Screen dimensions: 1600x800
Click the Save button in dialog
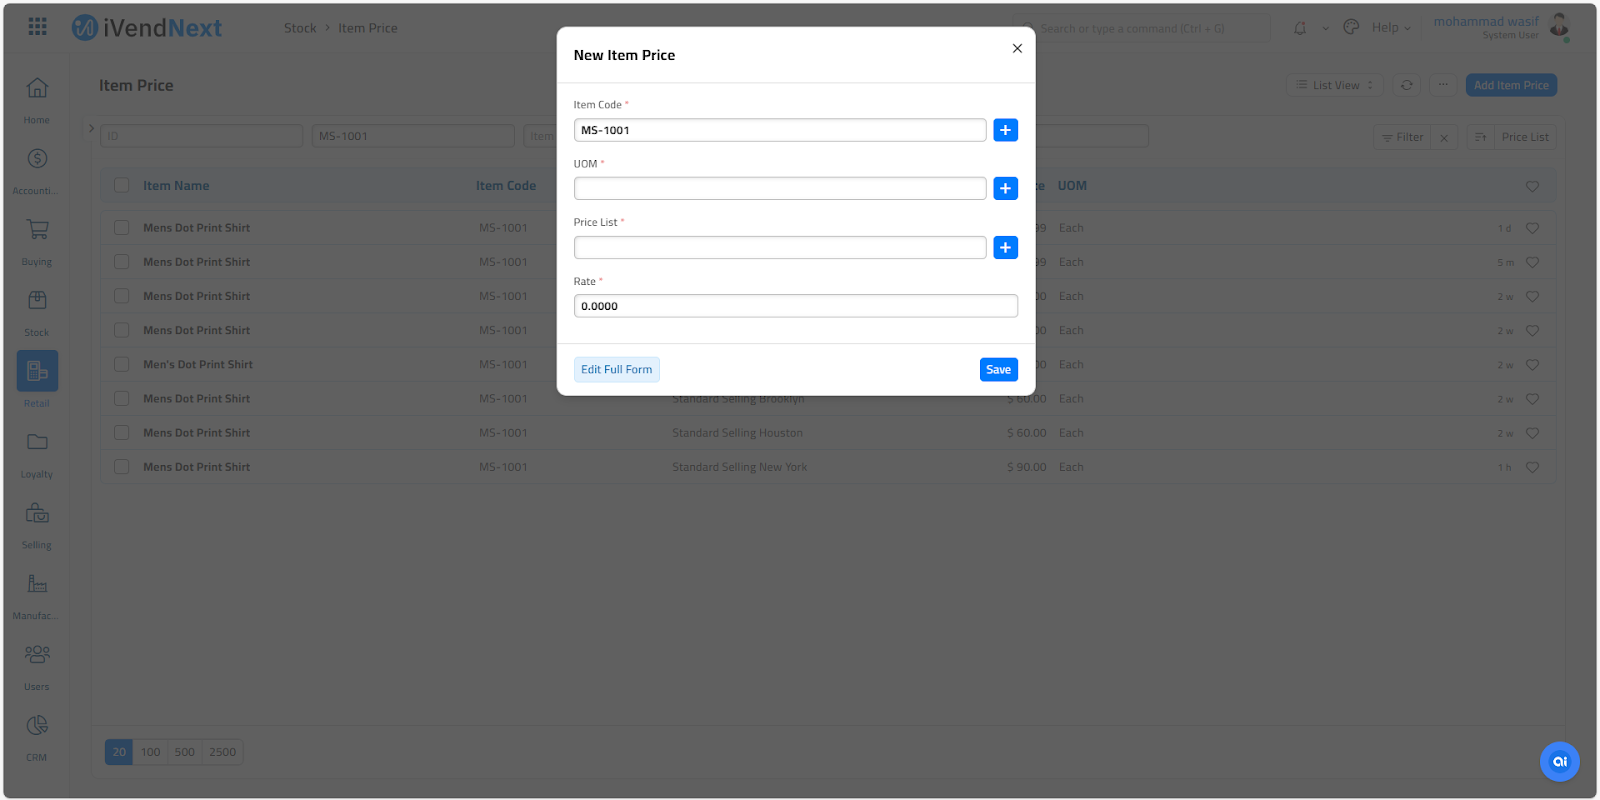pyautogui.click(x=999, y=370)
